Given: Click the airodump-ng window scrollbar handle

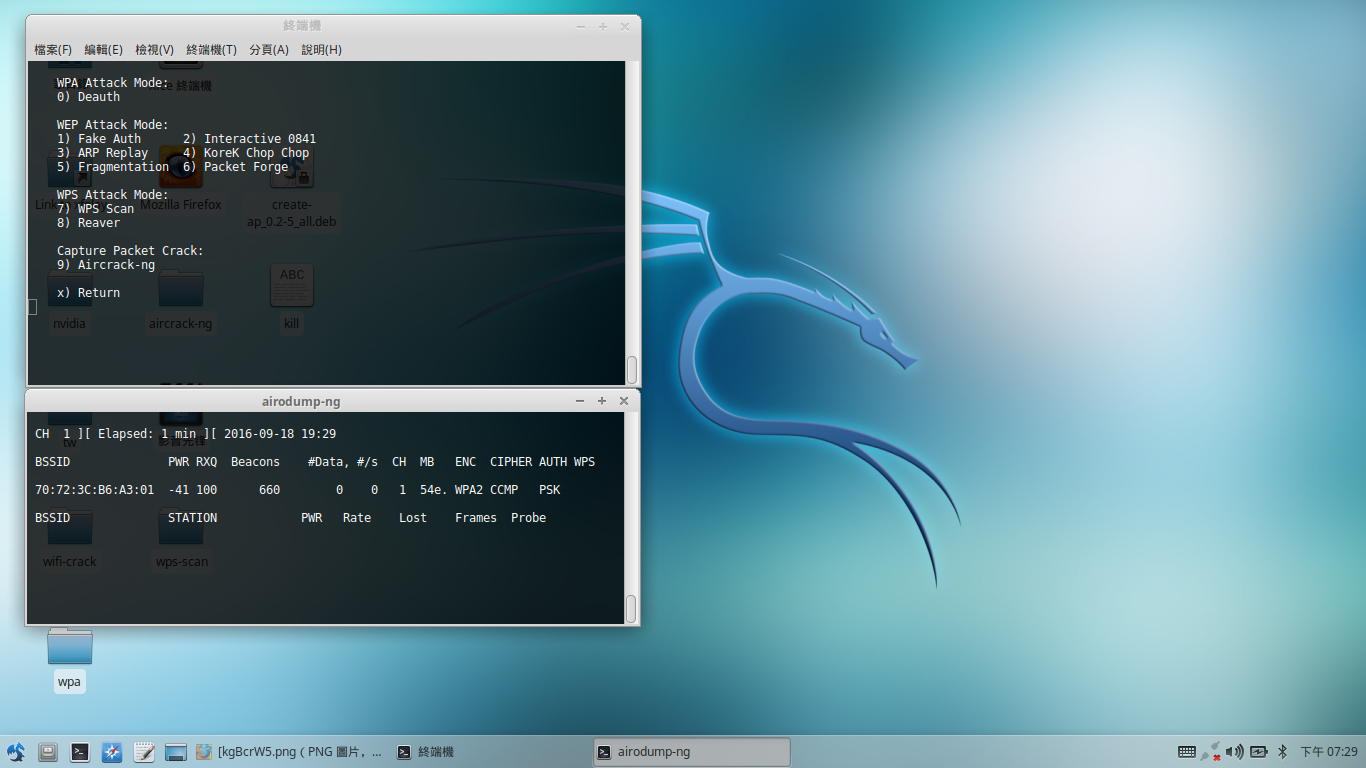Looking at the screenshot, I should point(631,608).
